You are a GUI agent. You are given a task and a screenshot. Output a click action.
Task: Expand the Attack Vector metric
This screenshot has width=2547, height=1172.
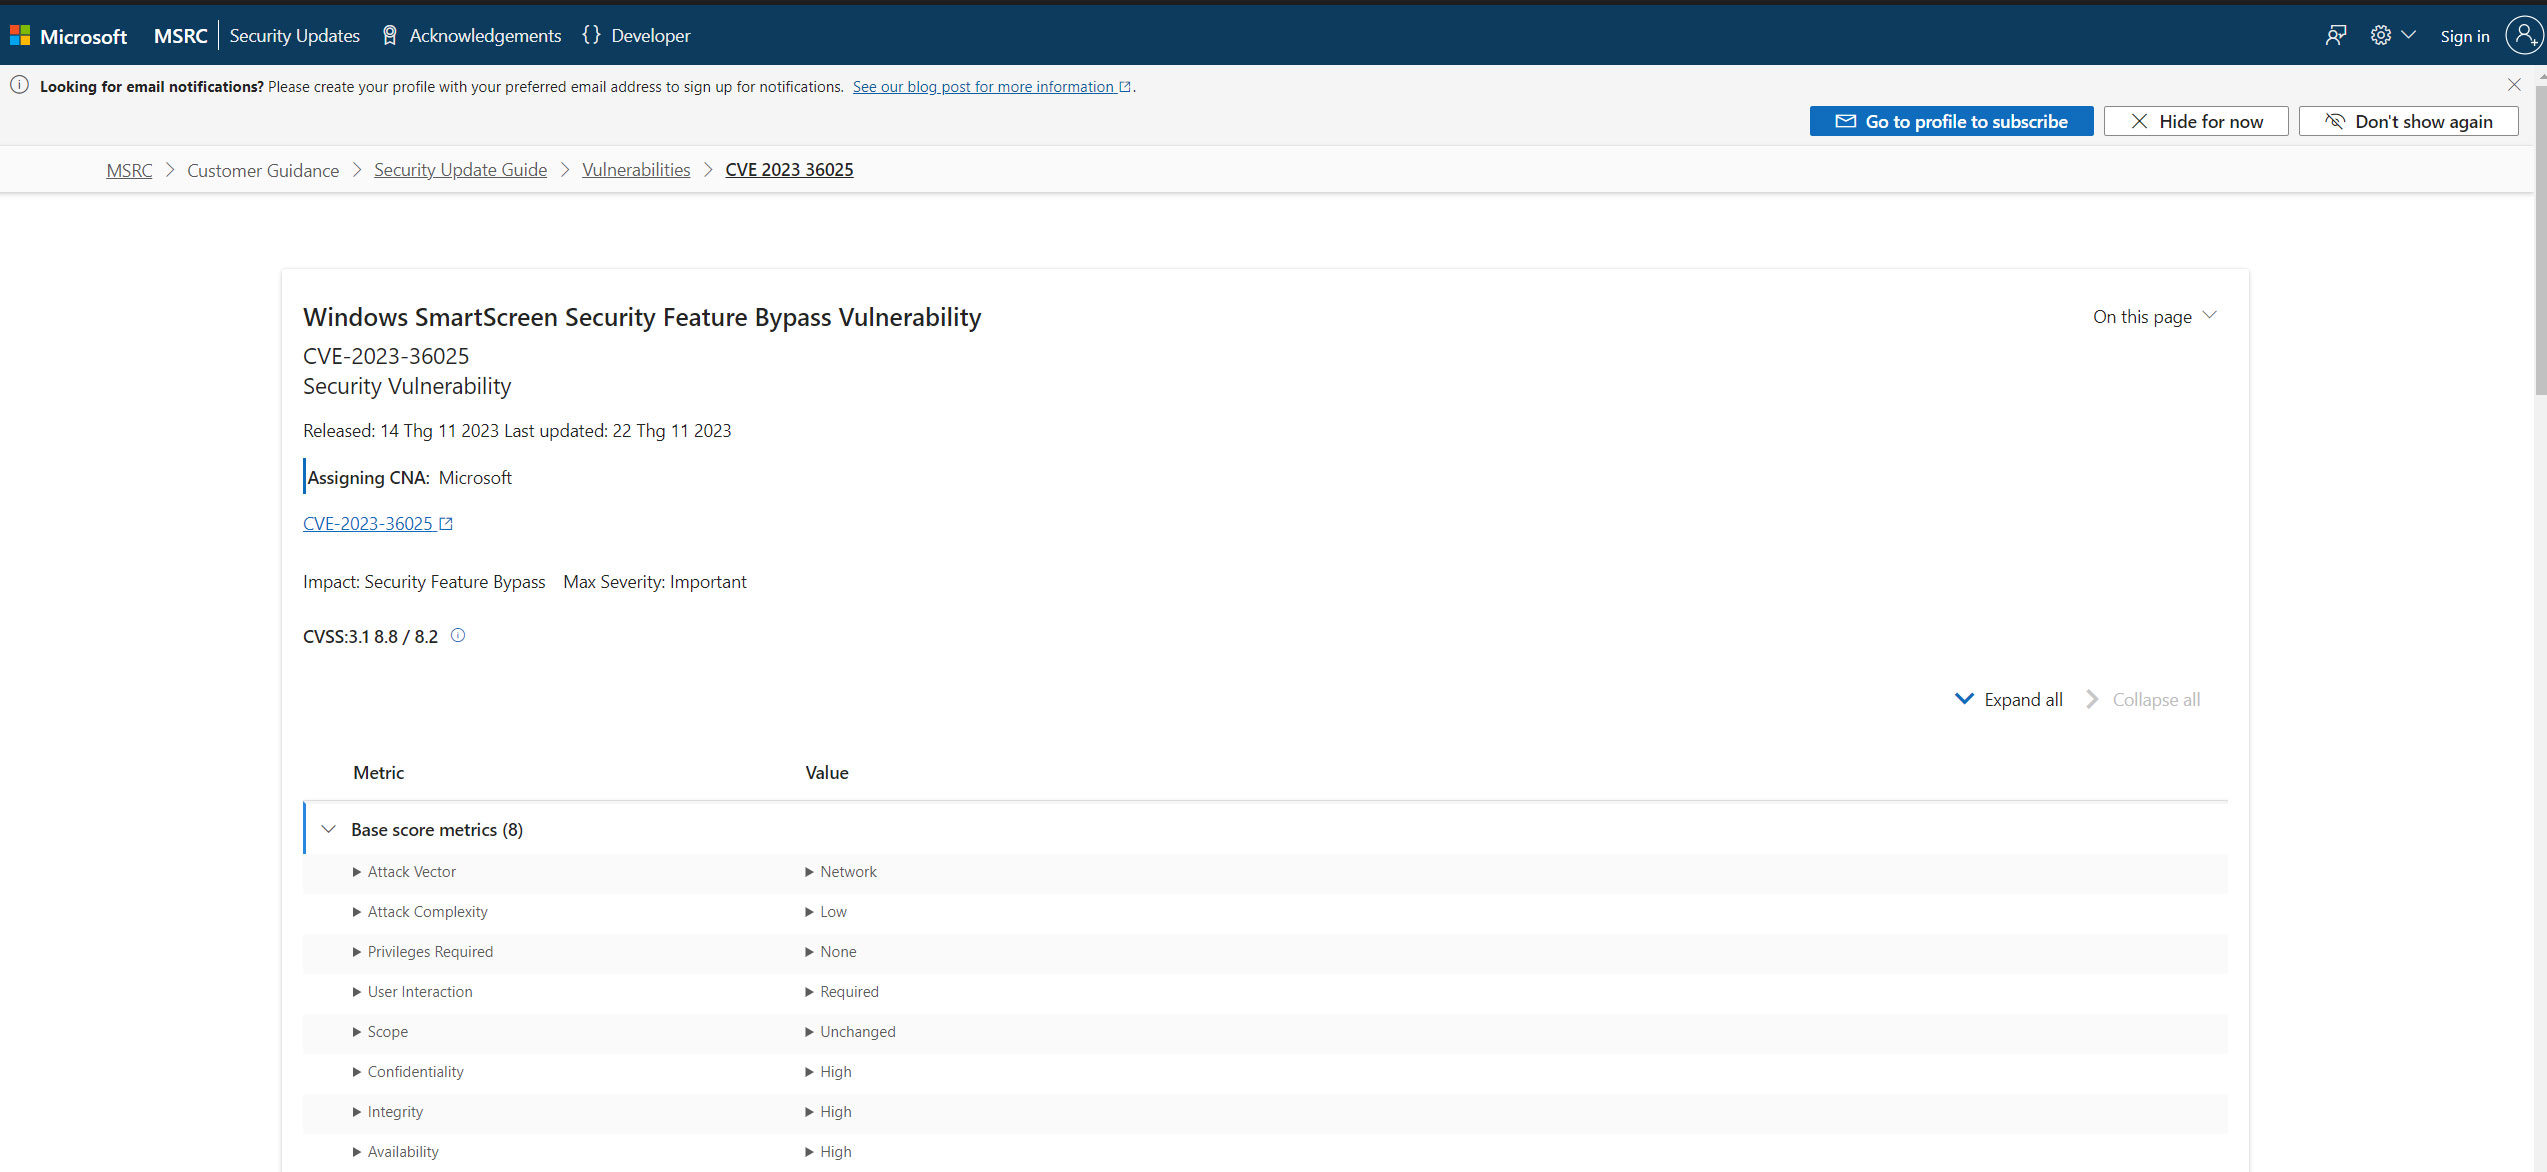coord(404,872)
